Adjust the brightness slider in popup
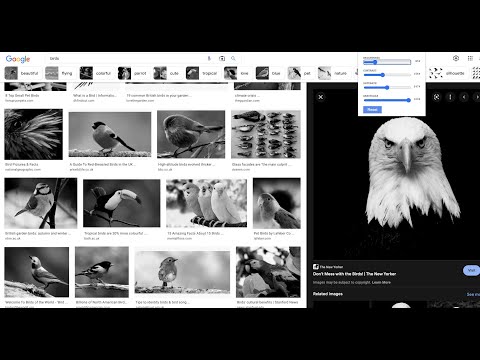The width and height of the screenshot is (480, 360). click(x=387, y=62)
